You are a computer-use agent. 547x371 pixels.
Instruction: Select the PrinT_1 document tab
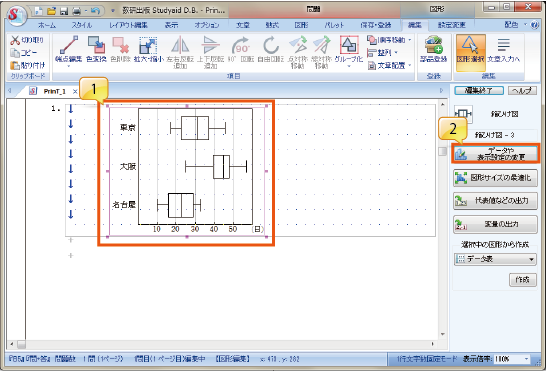pyautogui.click(x=54, y=91)
